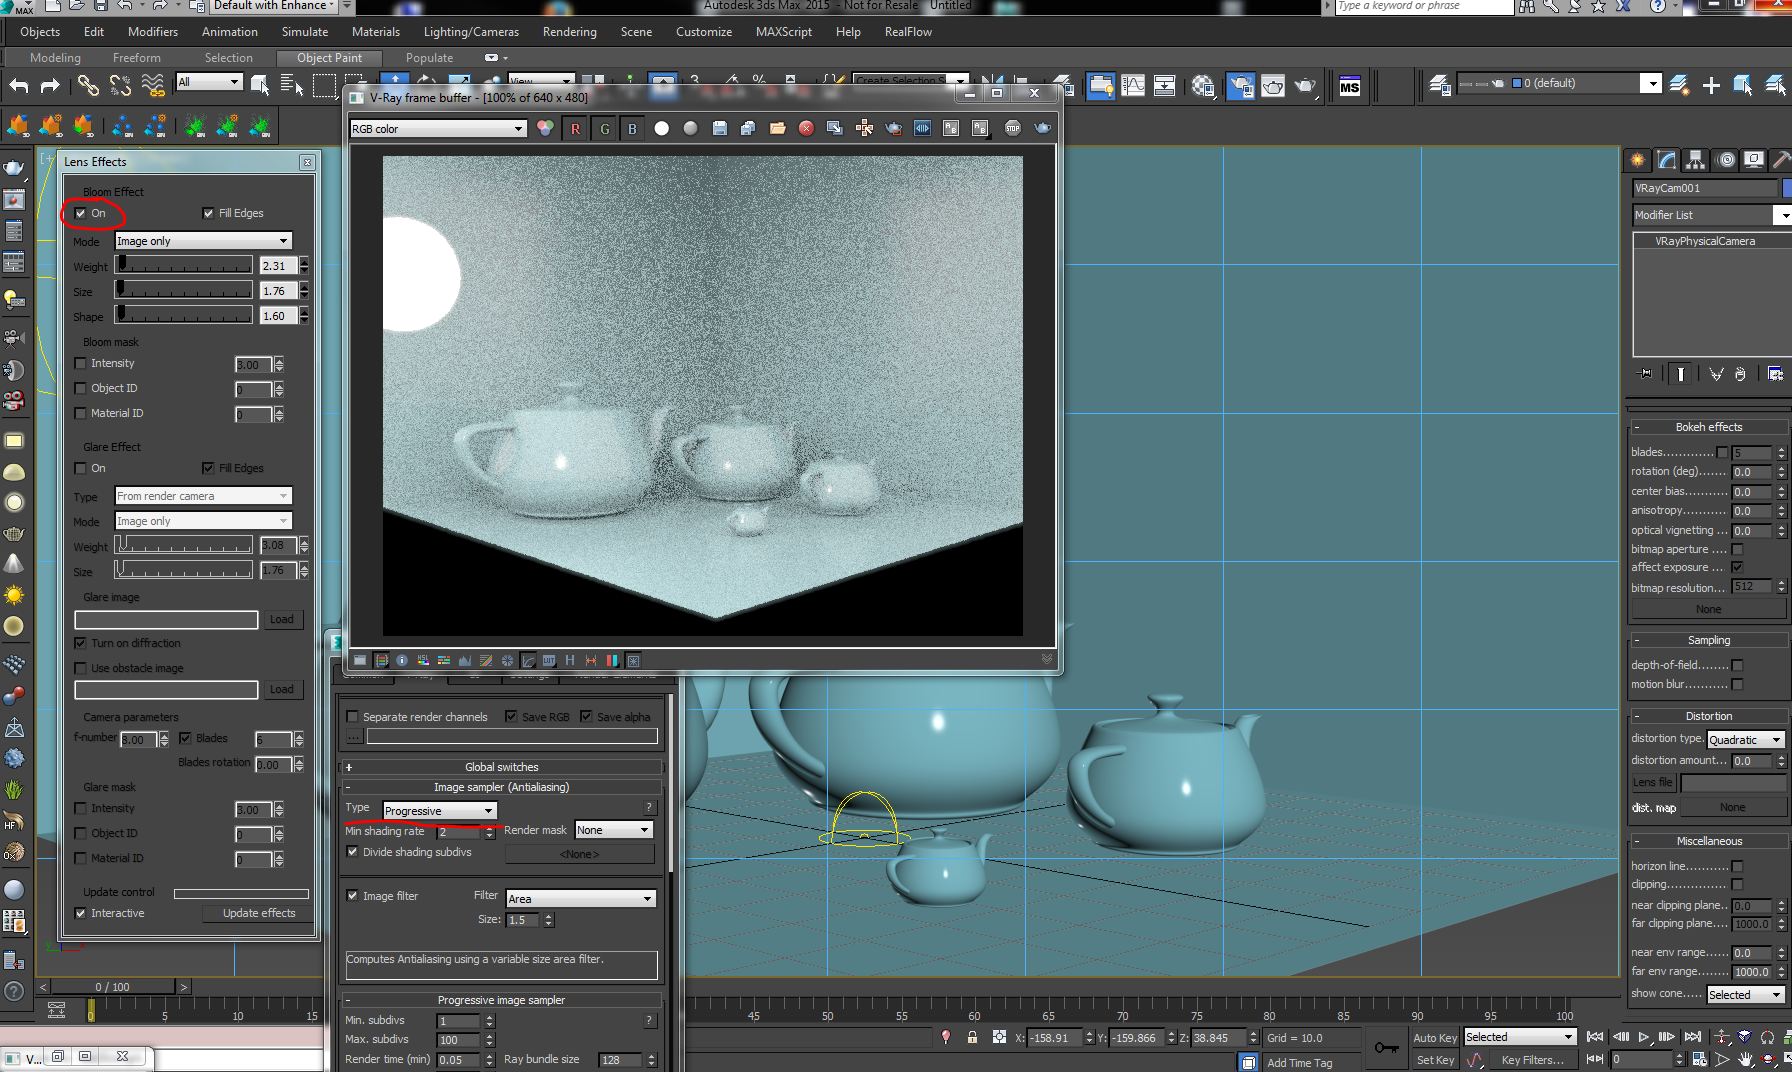Enable Use obstacle image checkbox
1792x1072 pixels.
(81, 668)
